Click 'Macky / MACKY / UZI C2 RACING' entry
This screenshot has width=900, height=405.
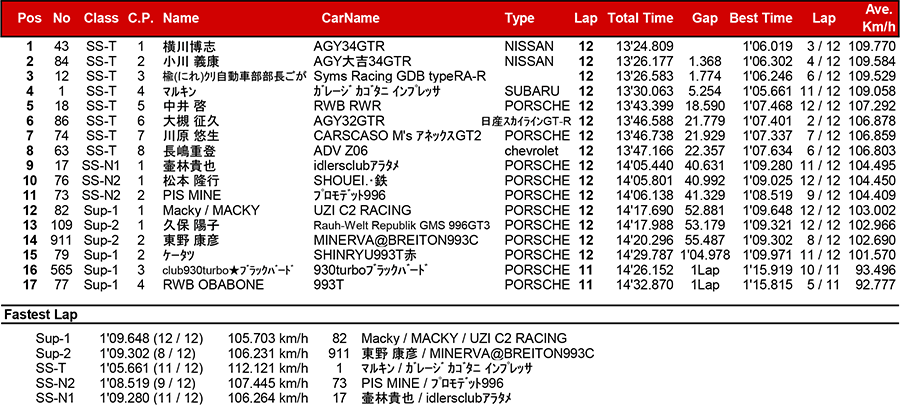[464, 338]
